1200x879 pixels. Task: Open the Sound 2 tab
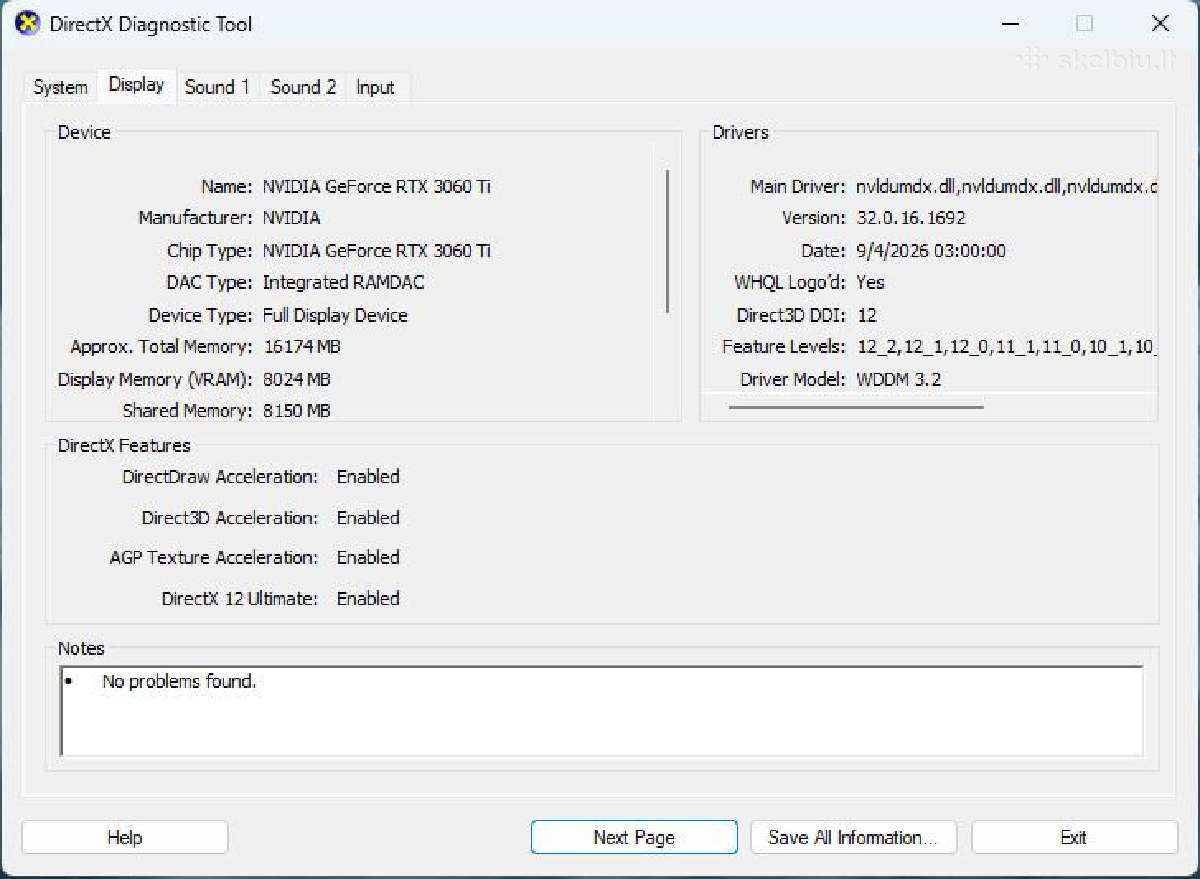pos(303,88)
